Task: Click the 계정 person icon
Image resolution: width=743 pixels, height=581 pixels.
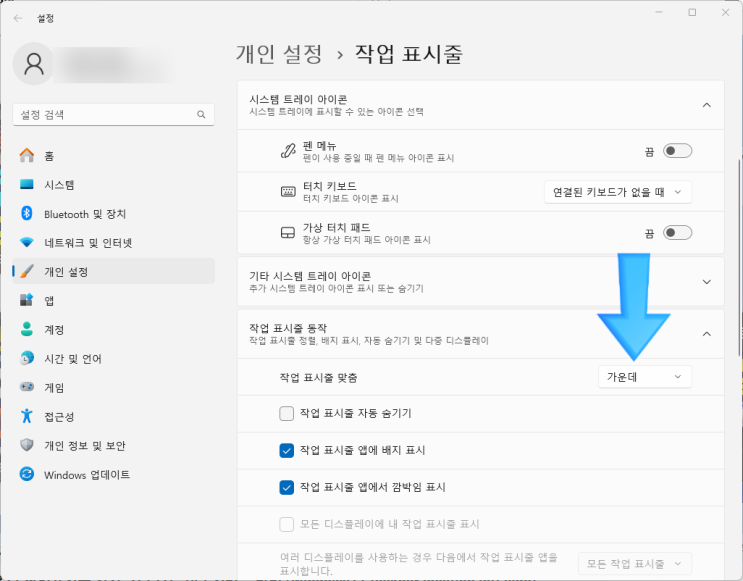Action: point(27,329)
